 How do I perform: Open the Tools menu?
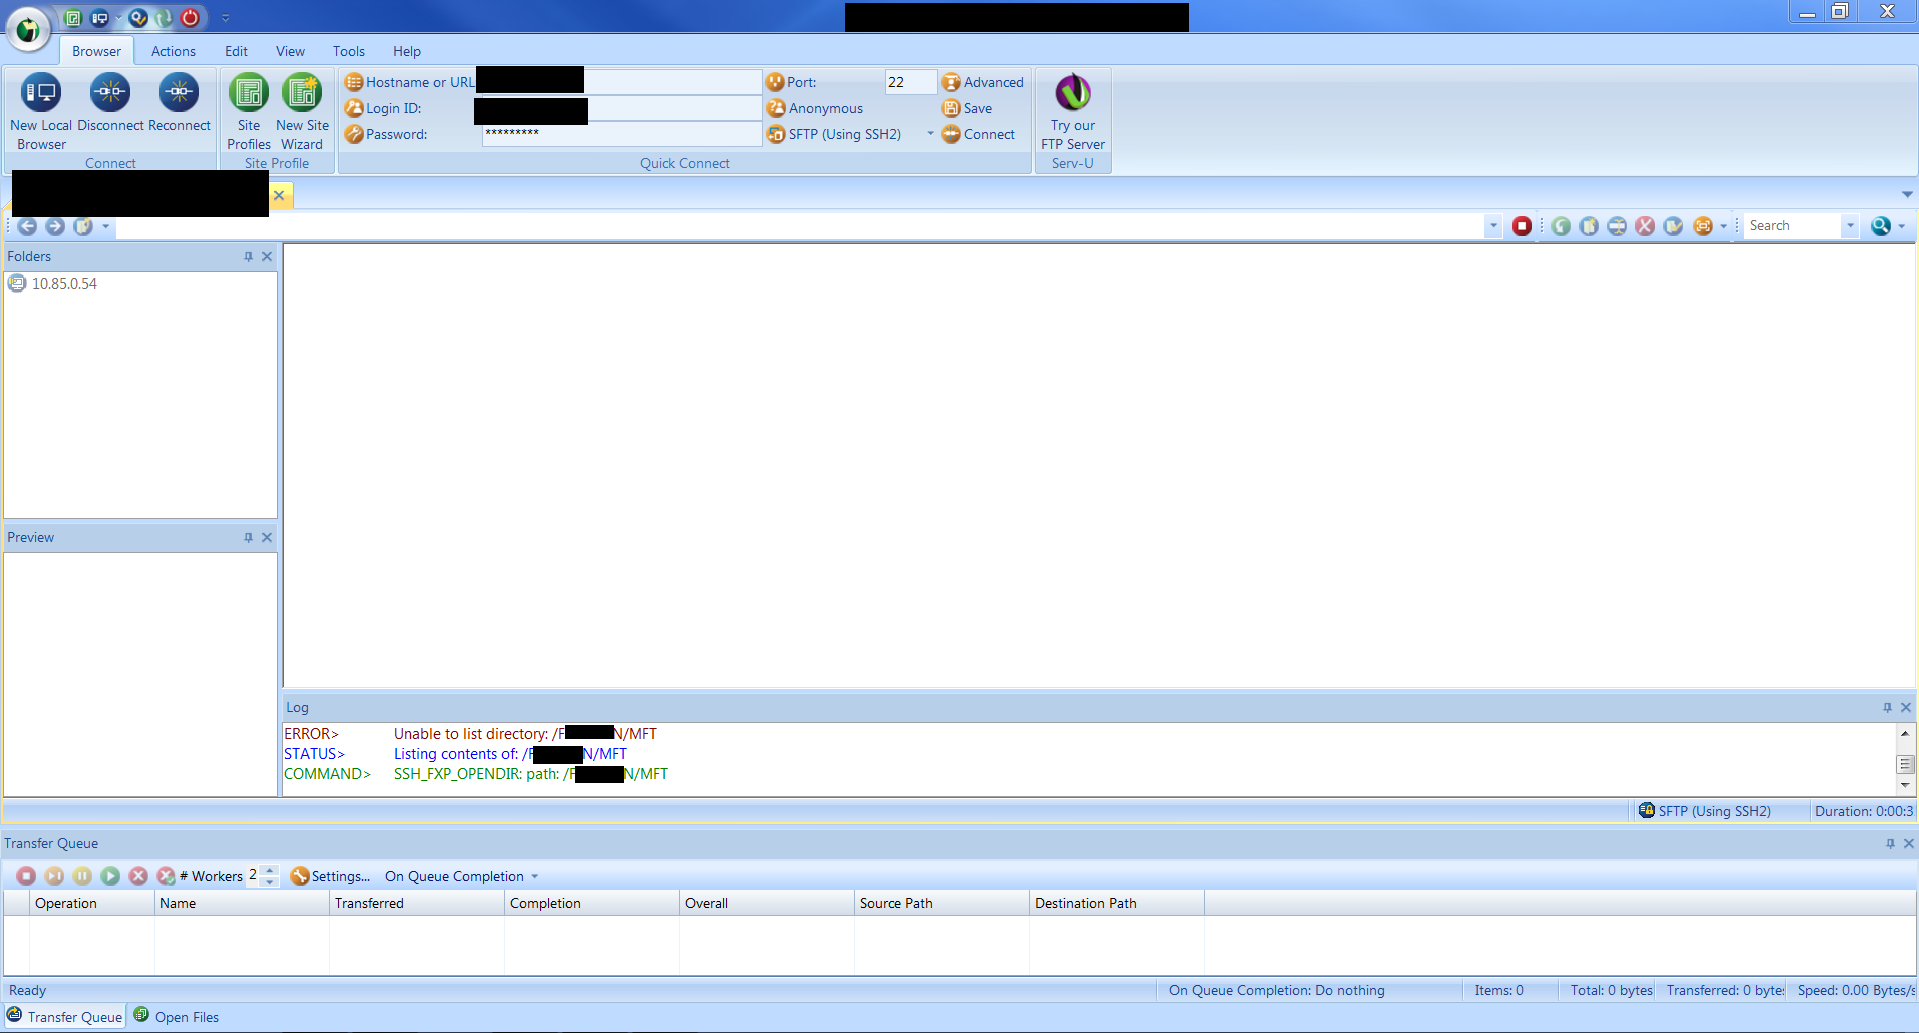pyautogui.click(x=348, y=51)
